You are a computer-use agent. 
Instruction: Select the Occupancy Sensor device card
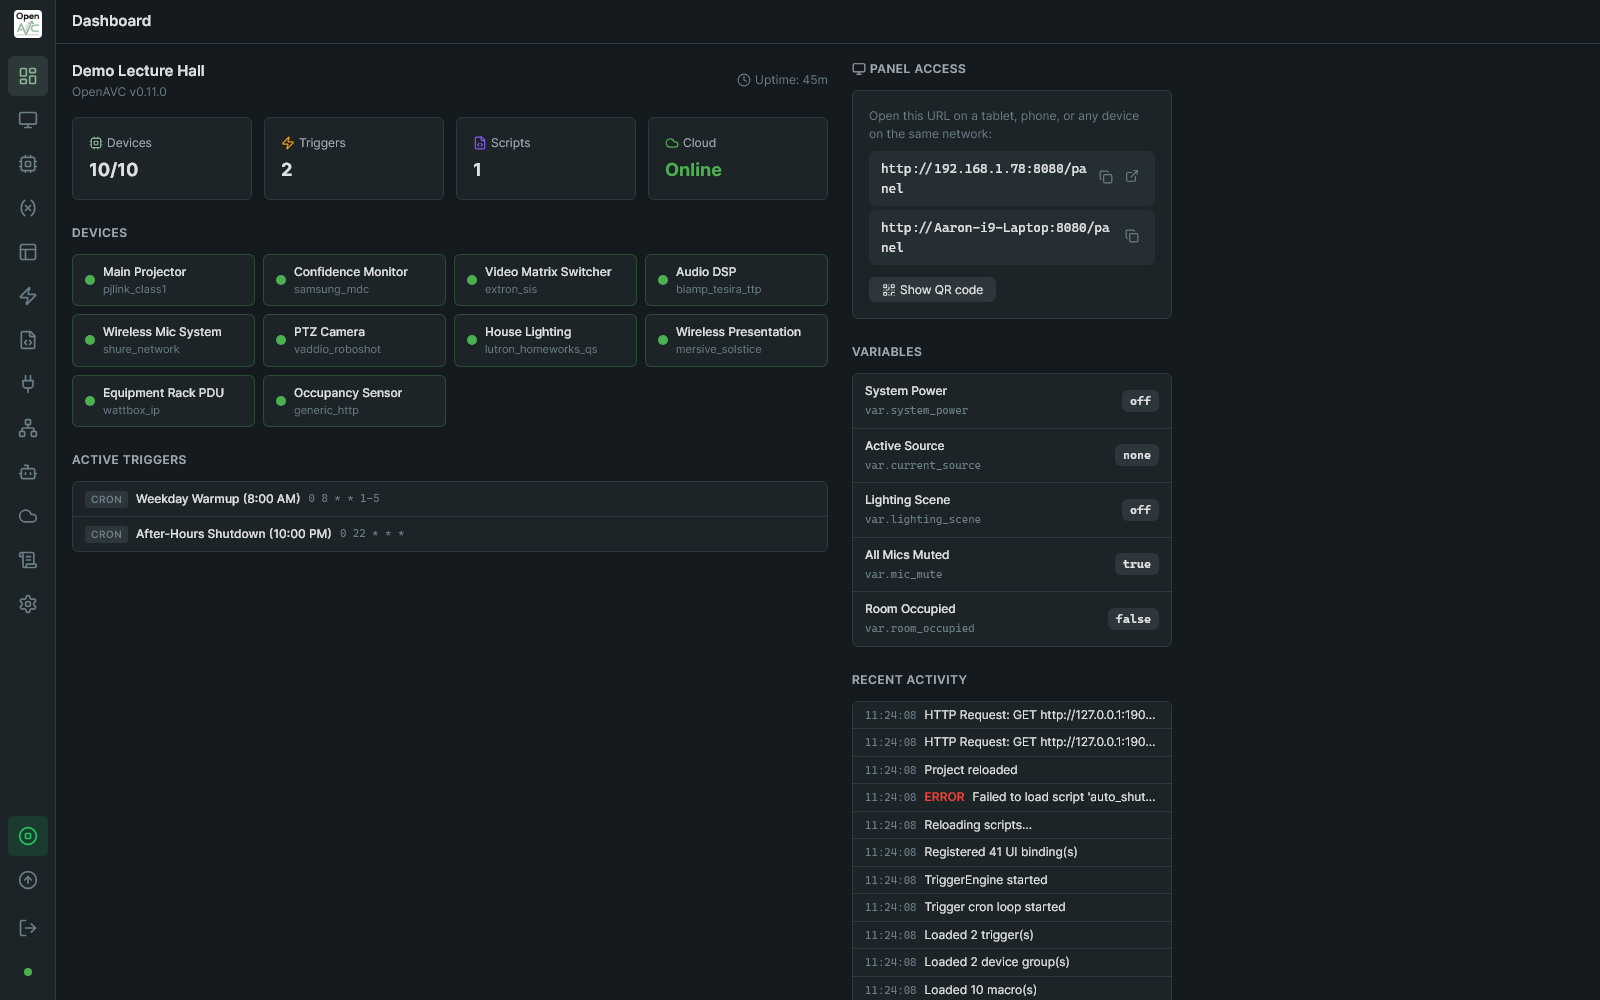[x=354, y=401]
